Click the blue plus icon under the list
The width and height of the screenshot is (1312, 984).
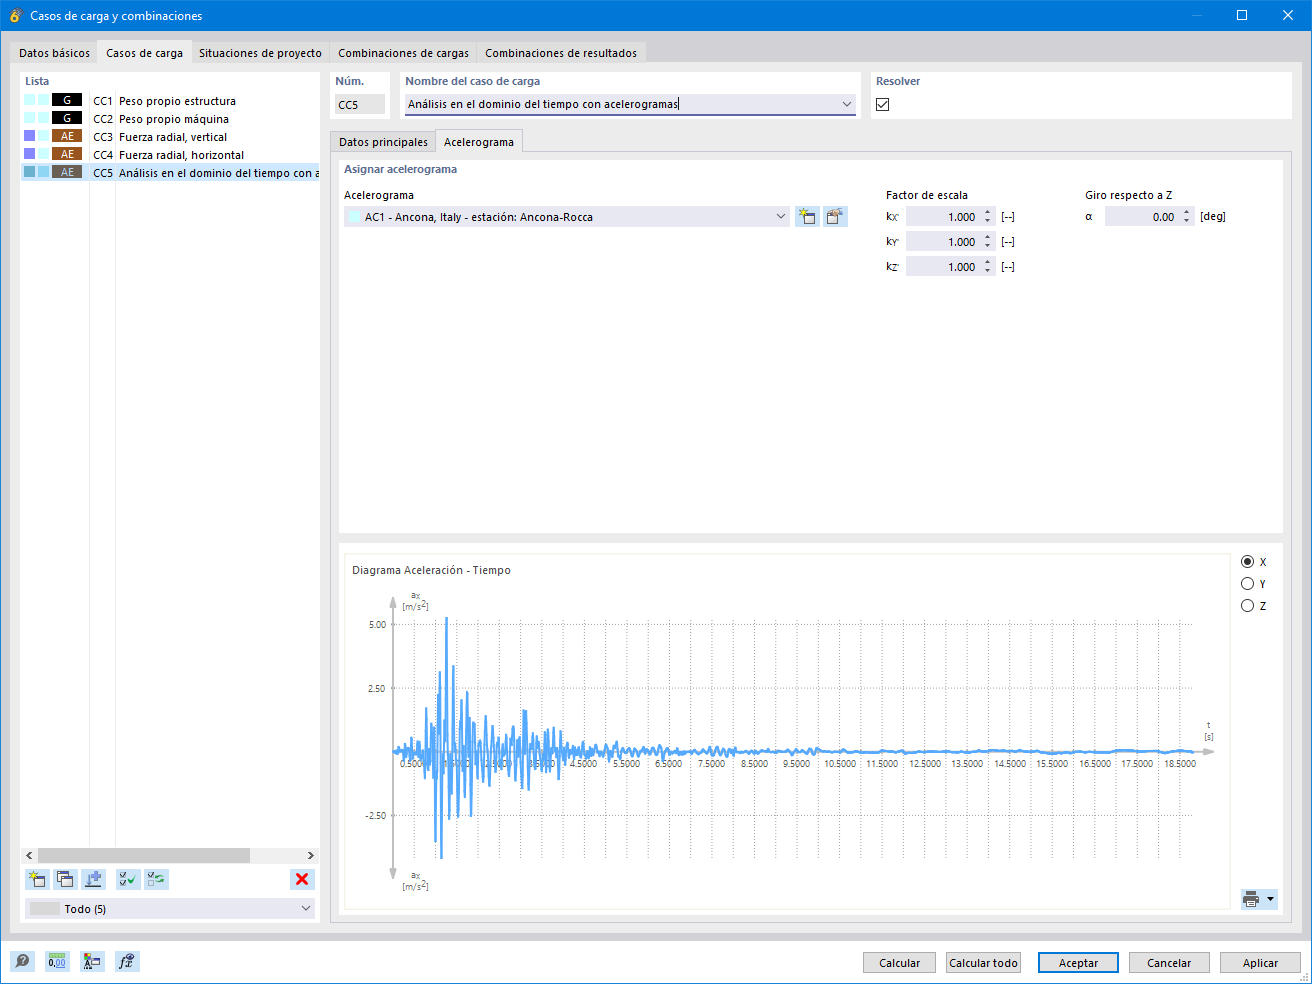[93, 879]
